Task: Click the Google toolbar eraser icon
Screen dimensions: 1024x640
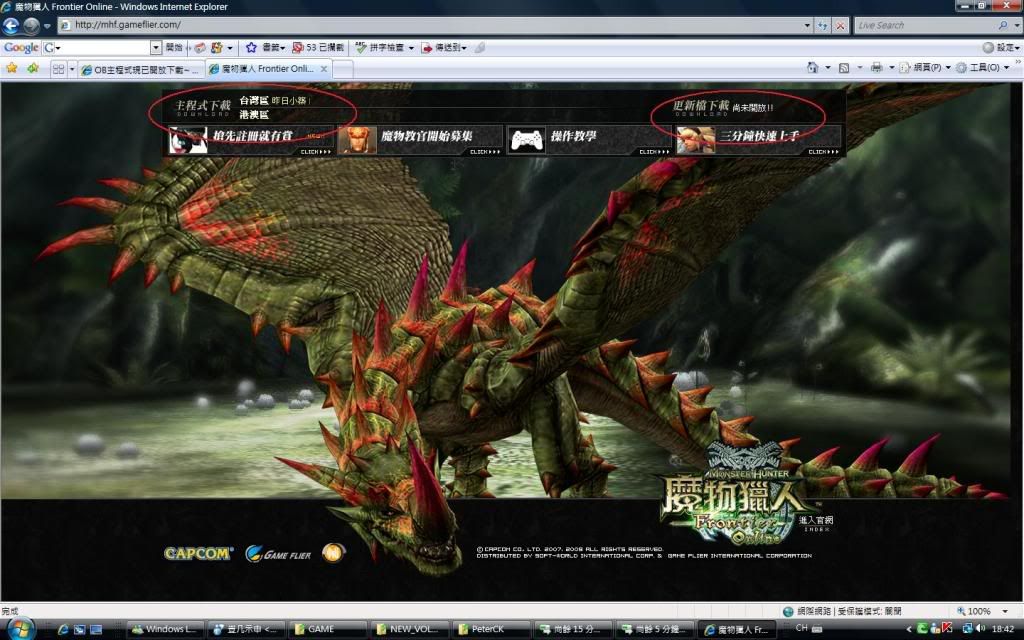Action: click(200, 48)
